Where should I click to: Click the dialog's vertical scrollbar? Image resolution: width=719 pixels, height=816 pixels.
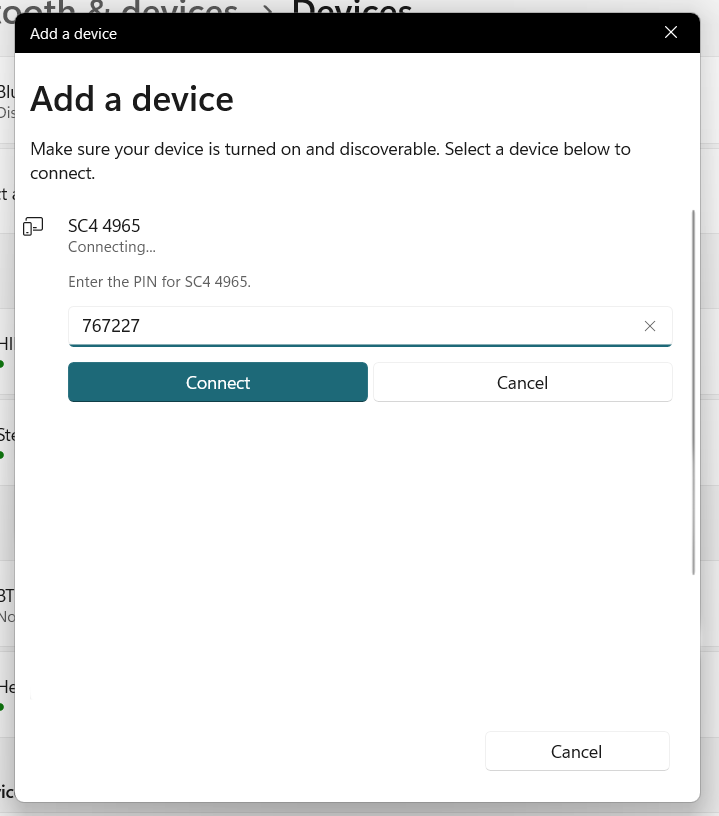click(693, 390)
